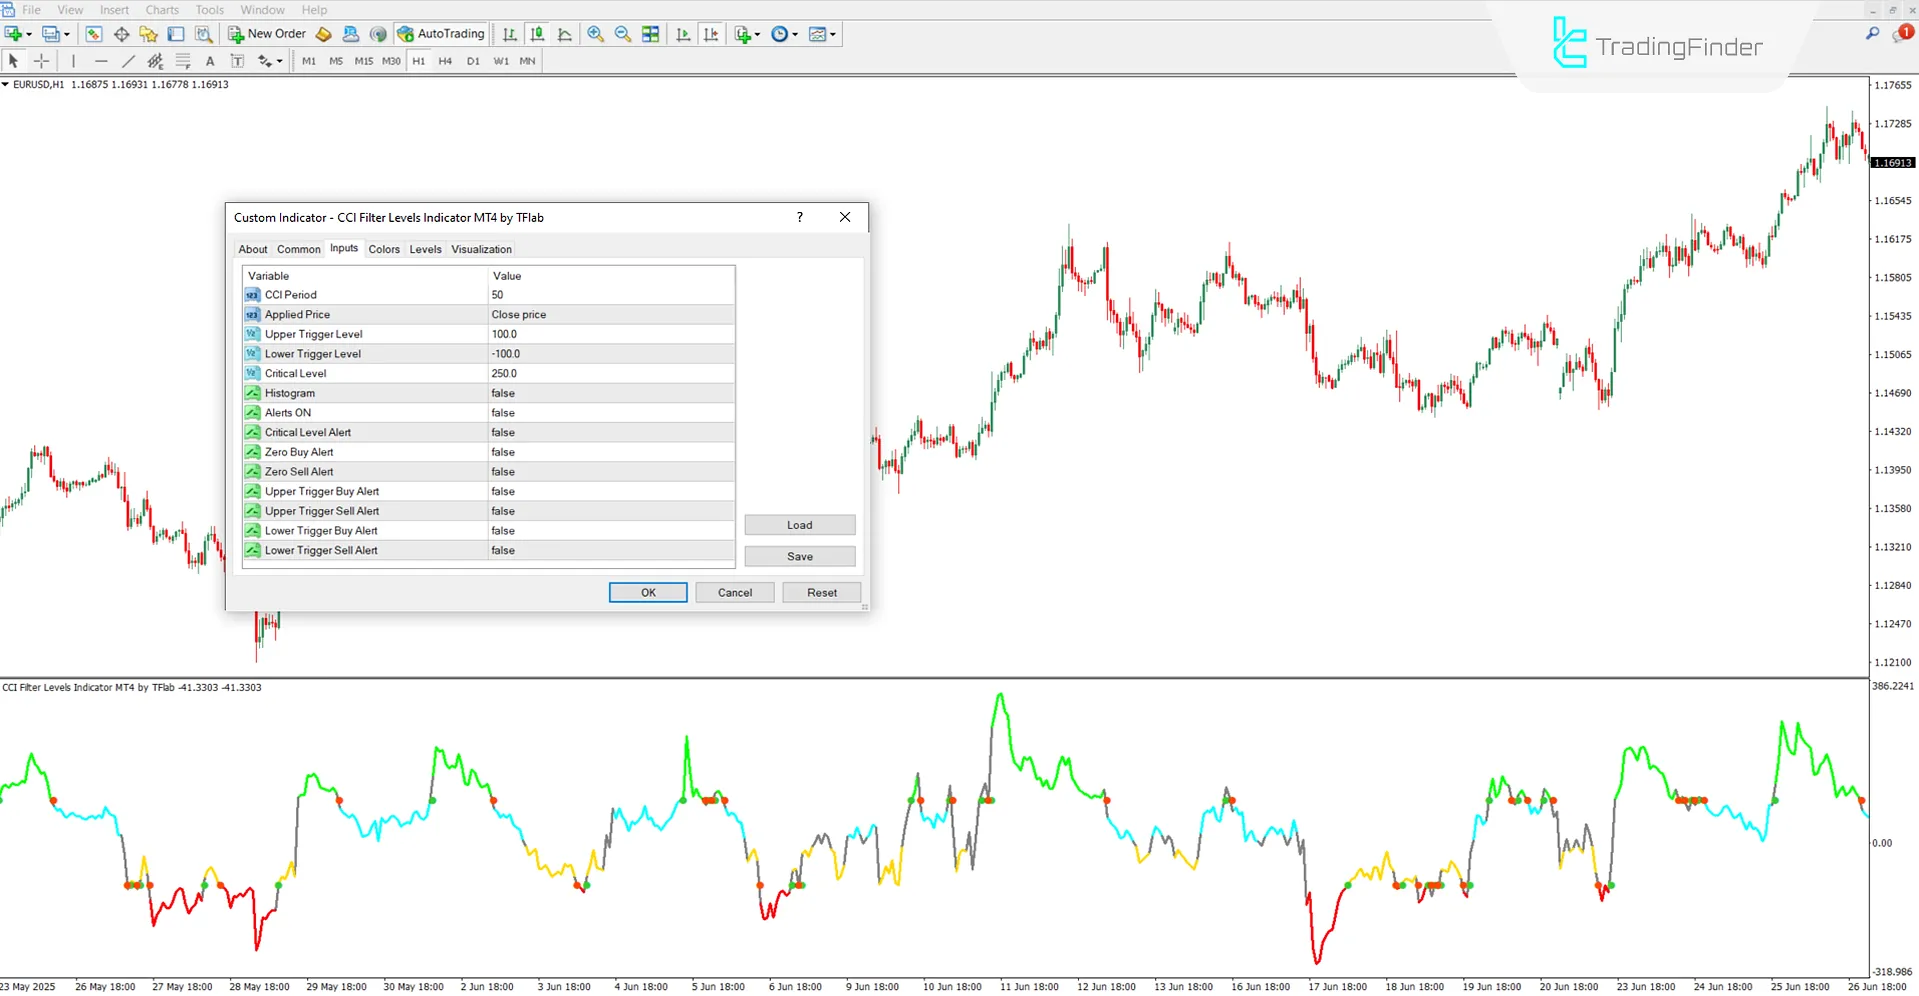Zoom in on the chart

tap(596, 33)
